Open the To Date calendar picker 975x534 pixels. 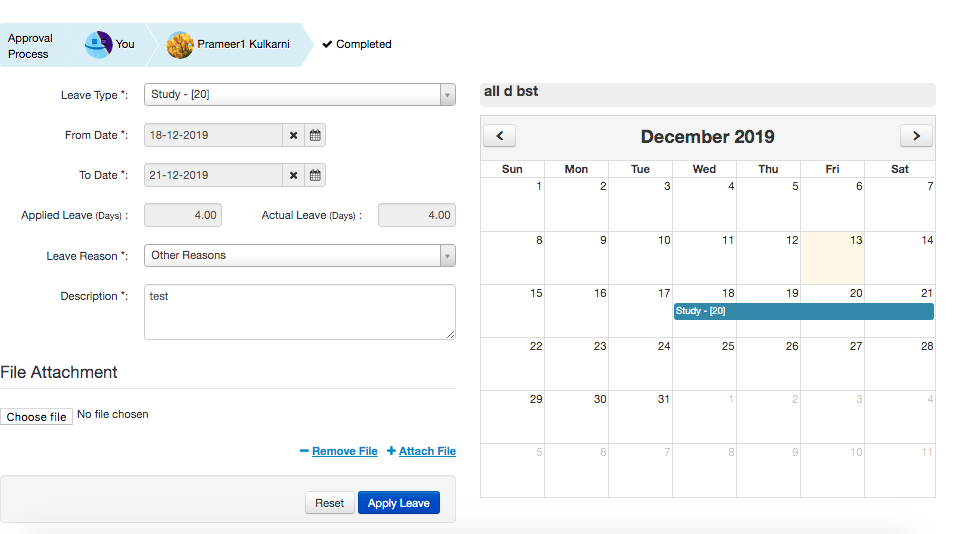pos(315,175)
